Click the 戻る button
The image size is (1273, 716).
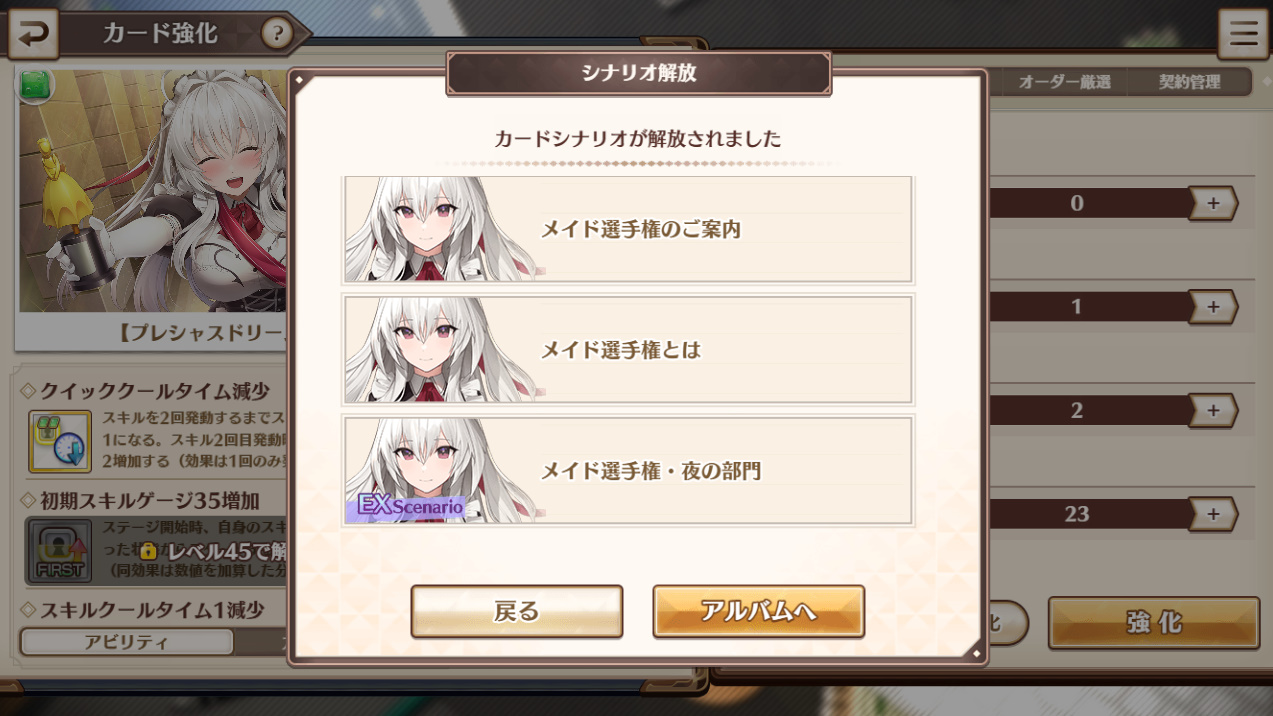pos(517,611)
